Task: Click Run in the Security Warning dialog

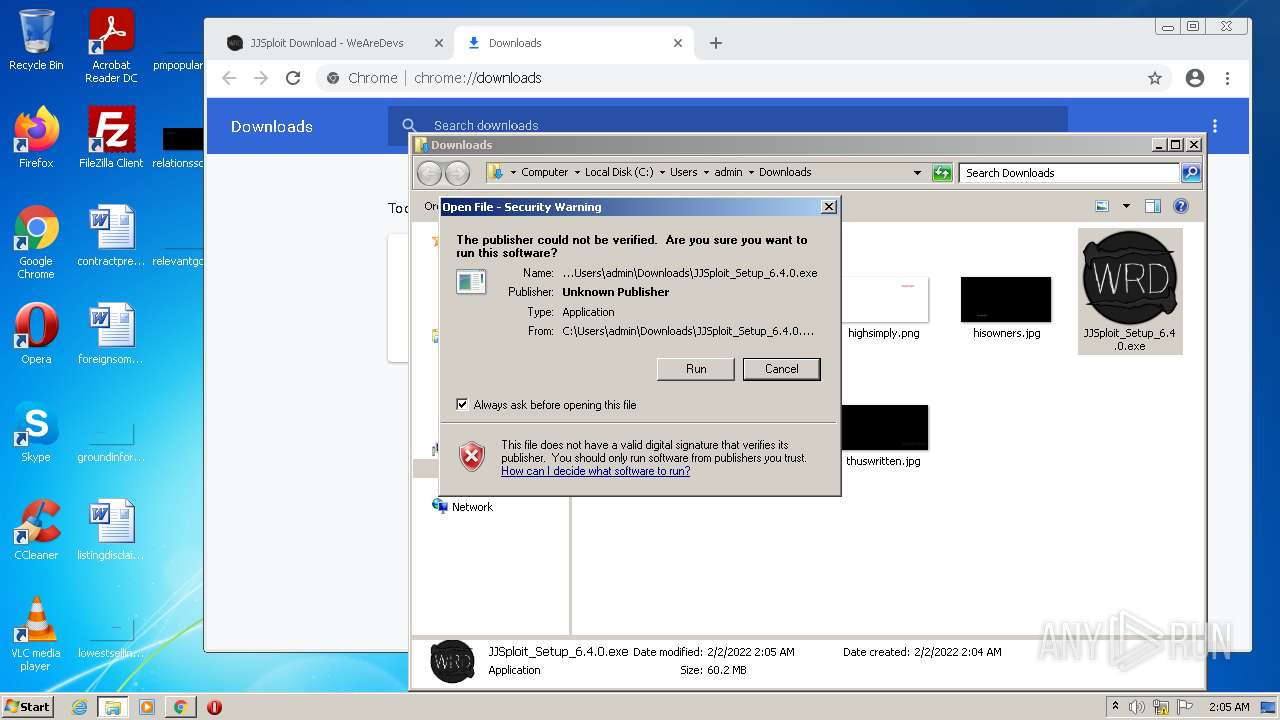Action: [x=696, y=369]
